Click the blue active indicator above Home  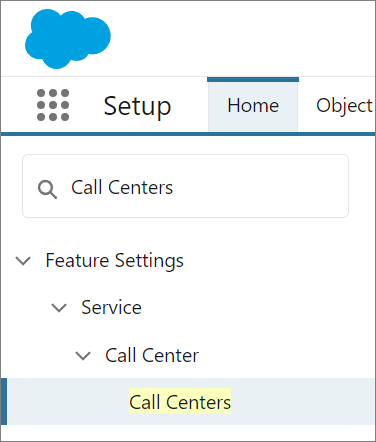[253, 79]
